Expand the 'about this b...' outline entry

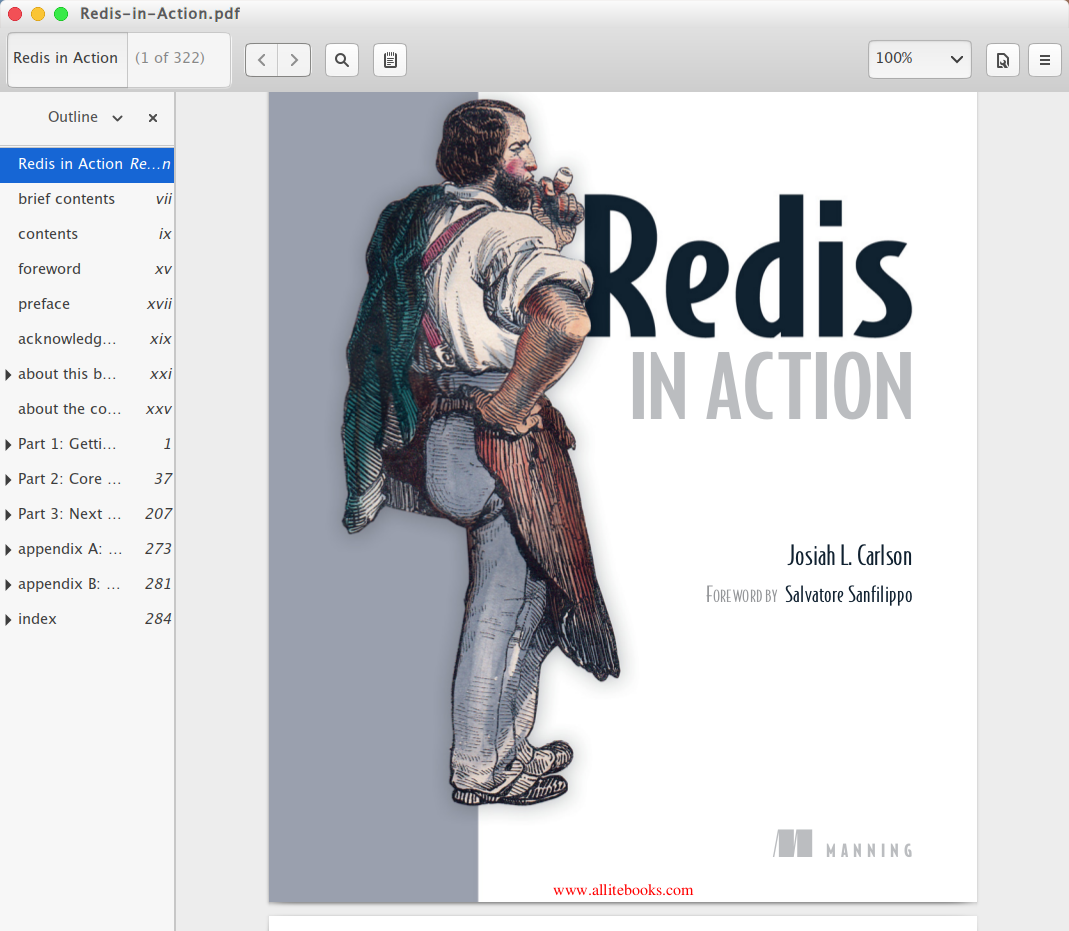(8, 375)
